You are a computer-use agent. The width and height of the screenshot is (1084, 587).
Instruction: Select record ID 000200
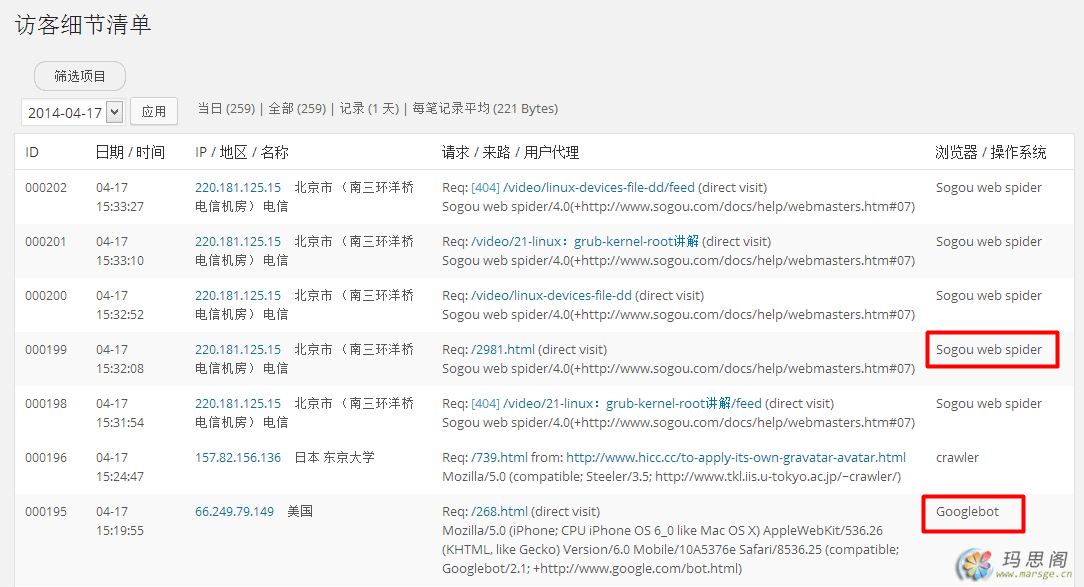pos(46,295)
